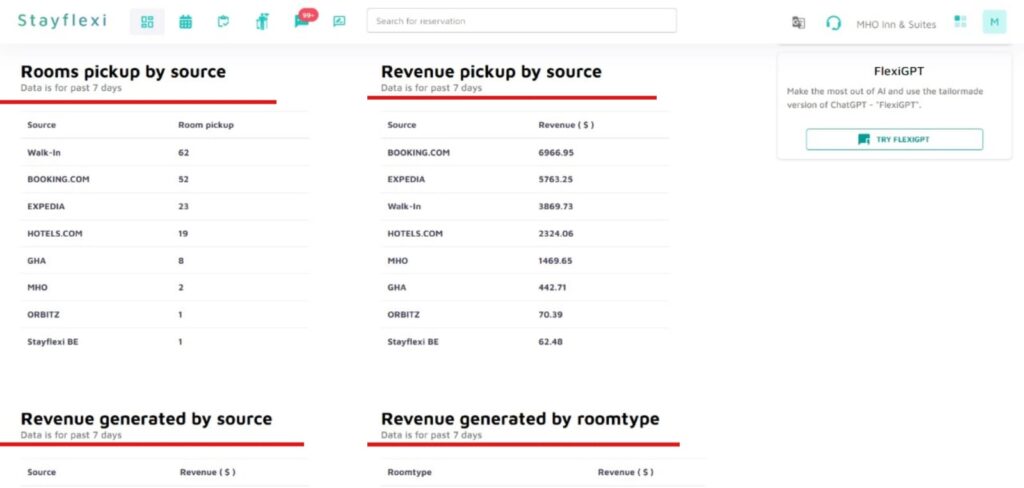Open the M user profile avatar
Image resolution: width=1024 pixels, height=488 pixels.
tap(995, 22)
